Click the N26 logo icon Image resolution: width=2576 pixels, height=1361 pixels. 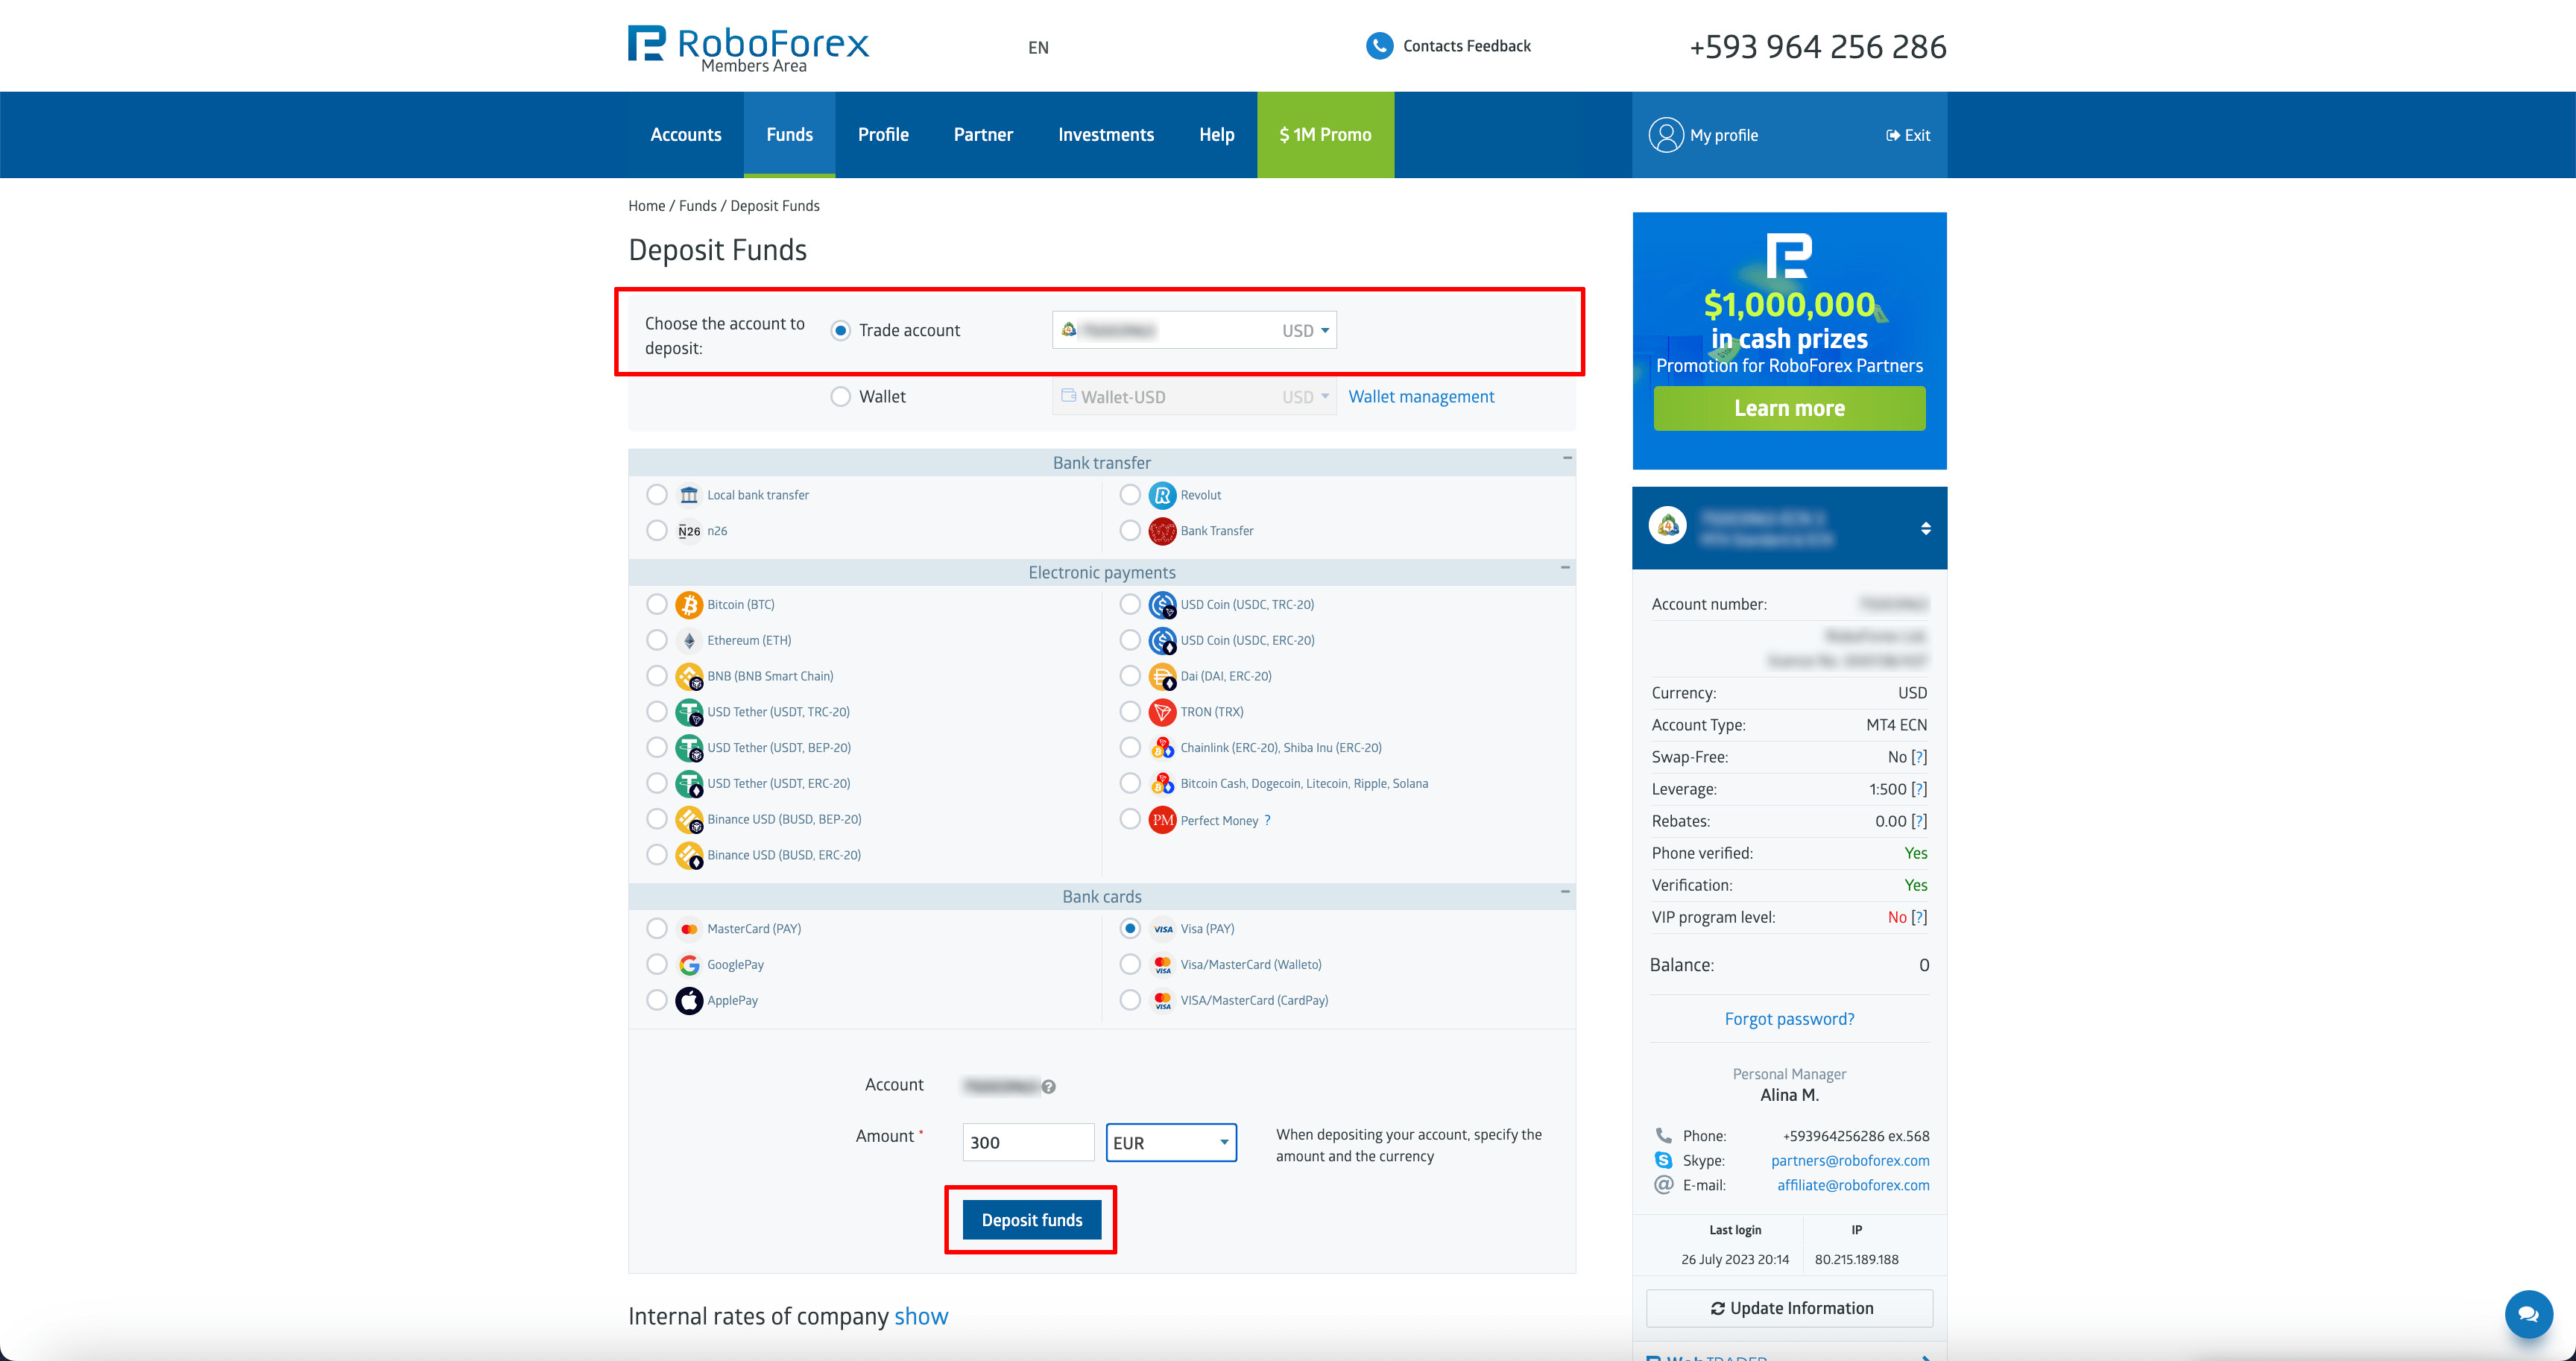tap(689, 531)
